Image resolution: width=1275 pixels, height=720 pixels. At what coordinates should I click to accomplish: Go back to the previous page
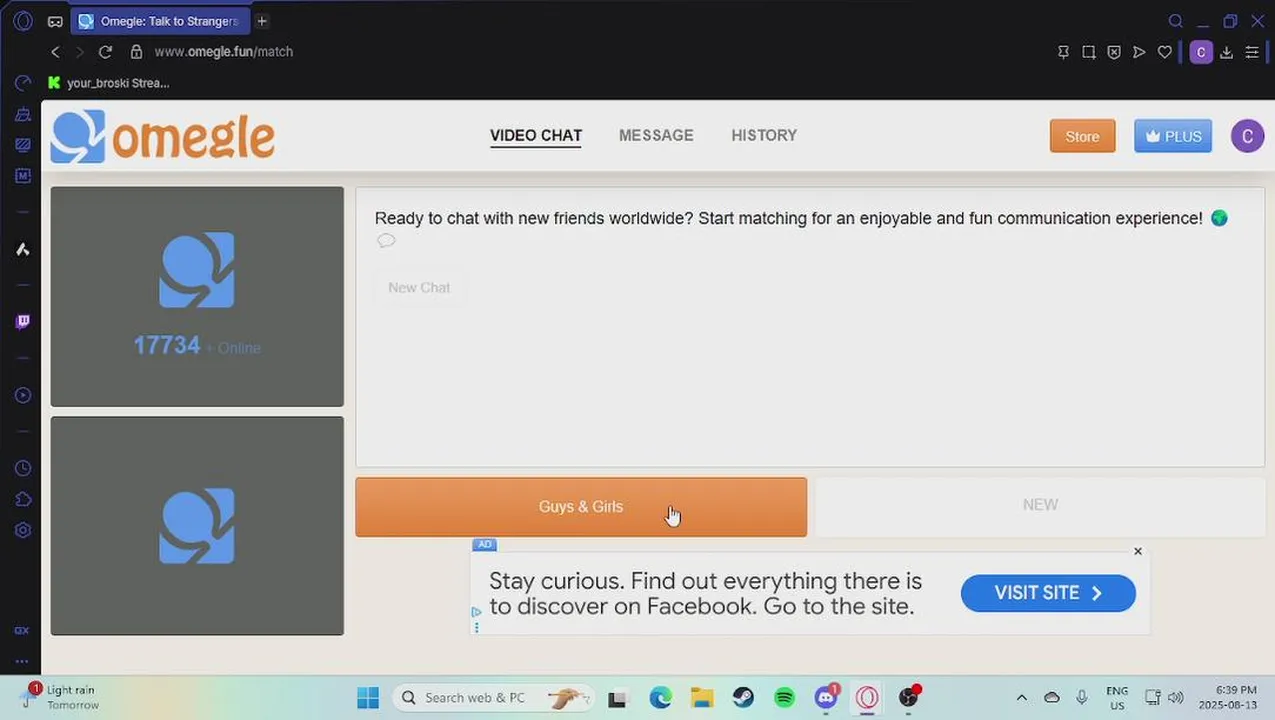tap(56, 52)
